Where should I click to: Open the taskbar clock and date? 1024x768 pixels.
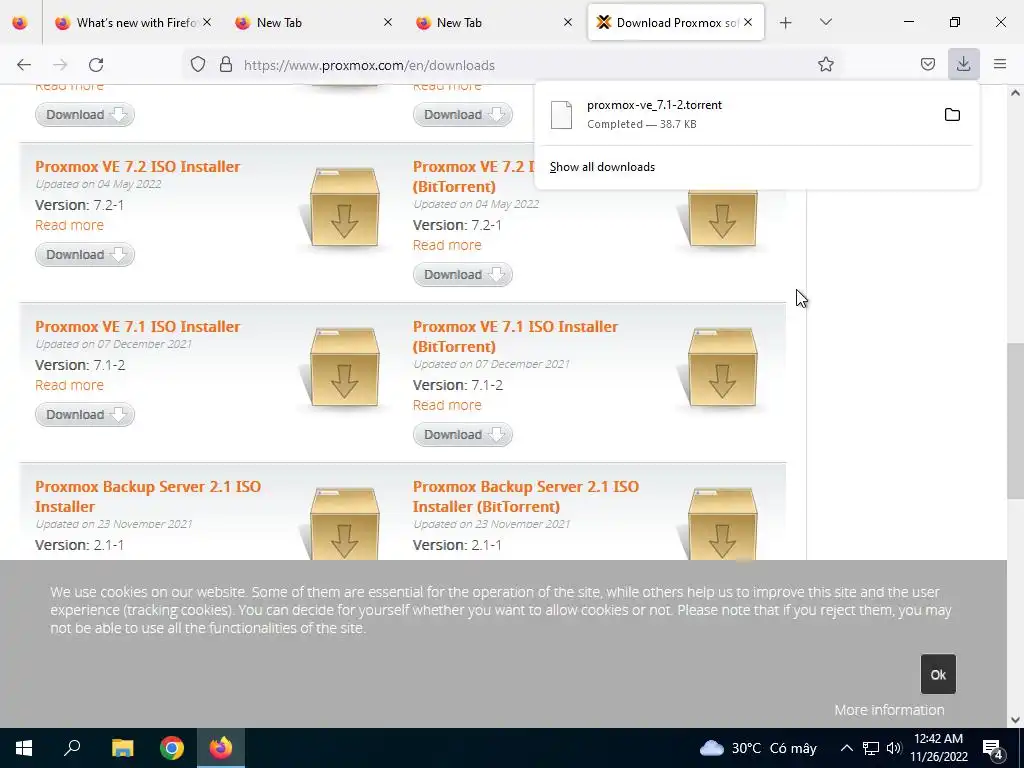click(938, 748)
